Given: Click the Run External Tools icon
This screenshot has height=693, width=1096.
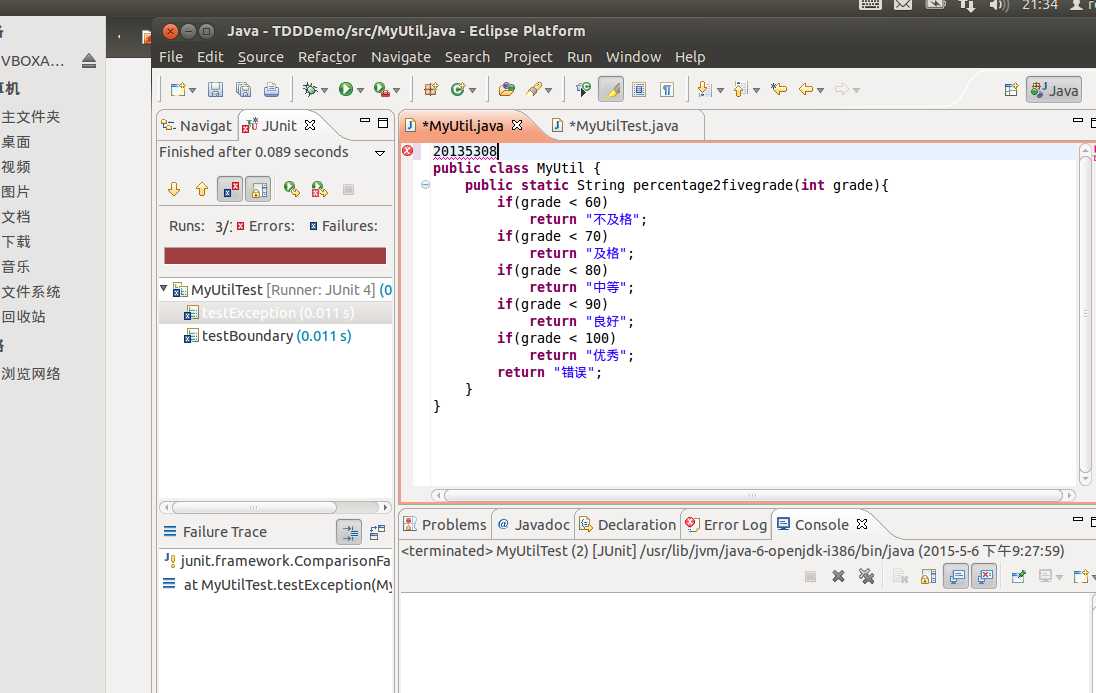Looking at the screenshot, I should pos(382,90).
